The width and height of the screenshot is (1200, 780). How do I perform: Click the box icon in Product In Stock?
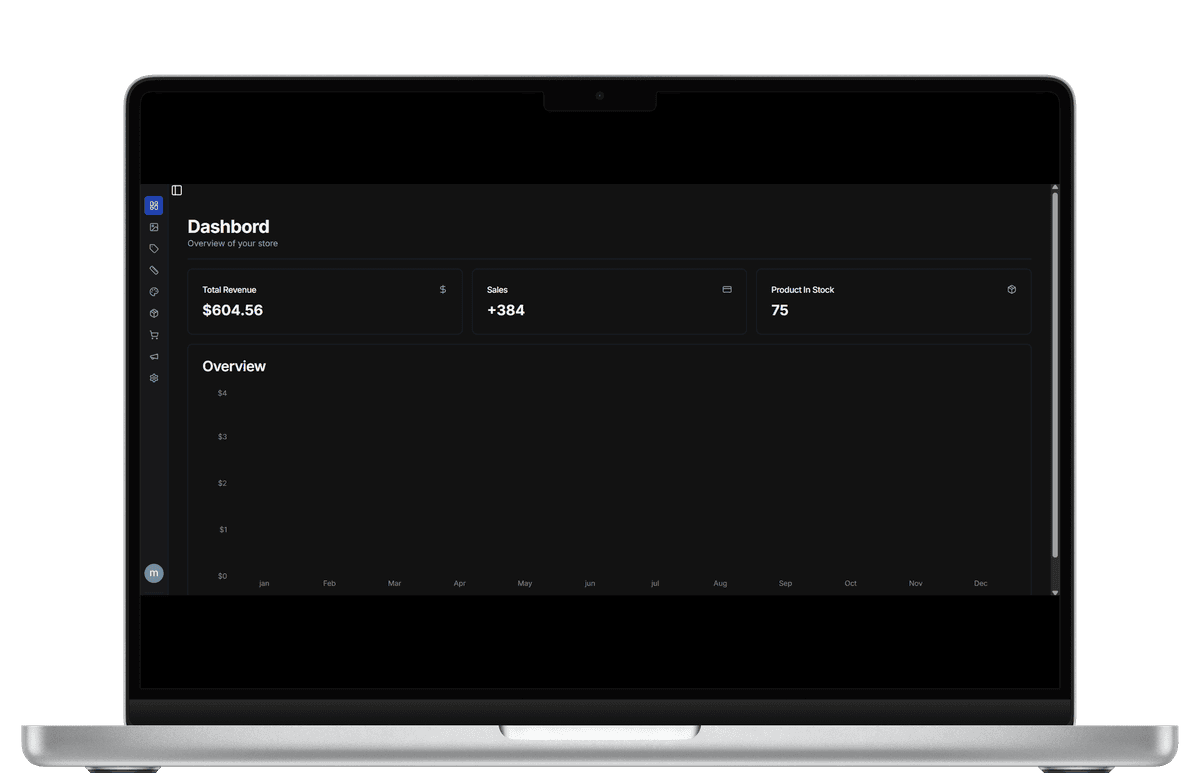(1011, 289)
